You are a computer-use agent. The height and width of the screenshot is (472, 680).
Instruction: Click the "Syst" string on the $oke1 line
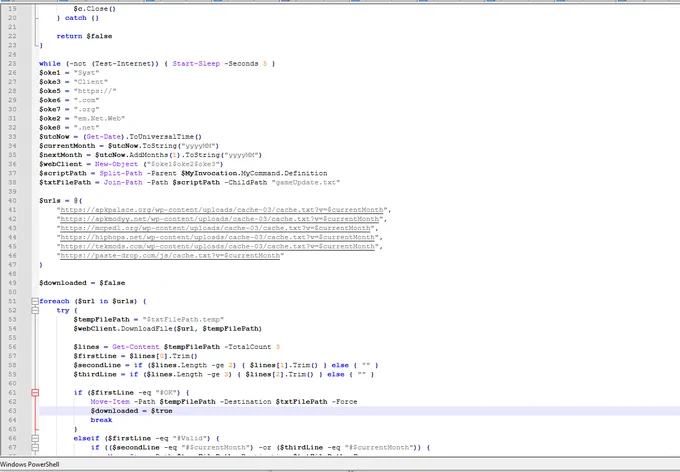tap(86, 73)
